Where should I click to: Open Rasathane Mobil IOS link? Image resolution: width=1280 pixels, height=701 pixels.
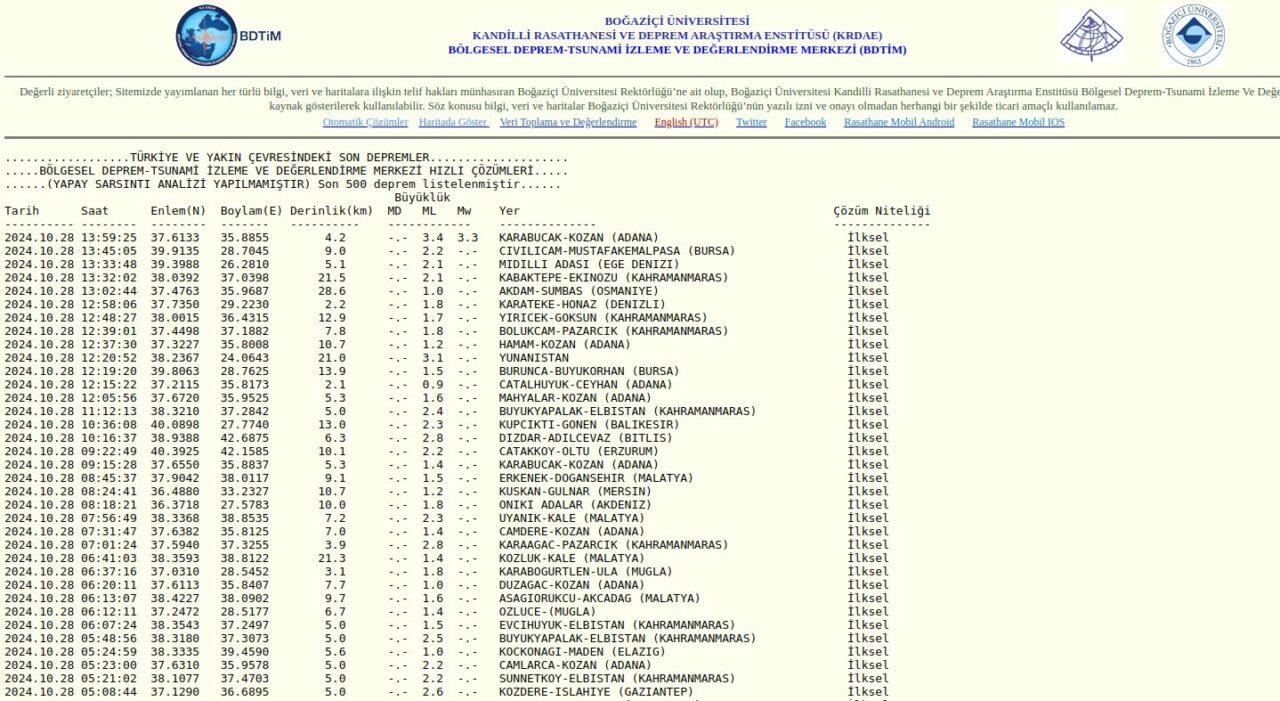1018,122
